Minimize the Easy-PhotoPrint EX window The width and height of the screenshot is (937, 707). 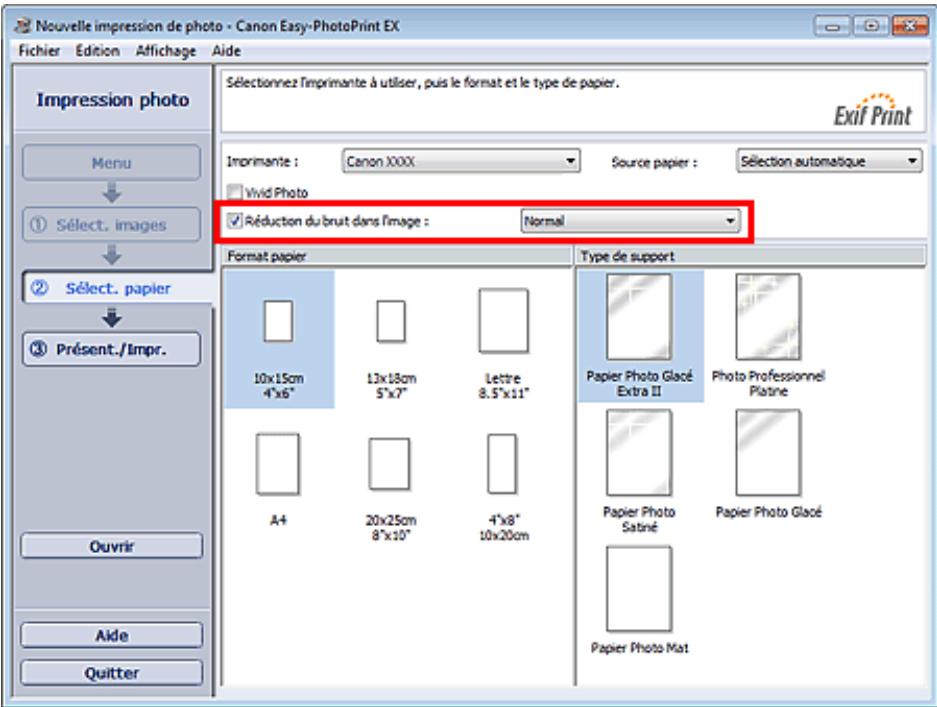[832, 26]
